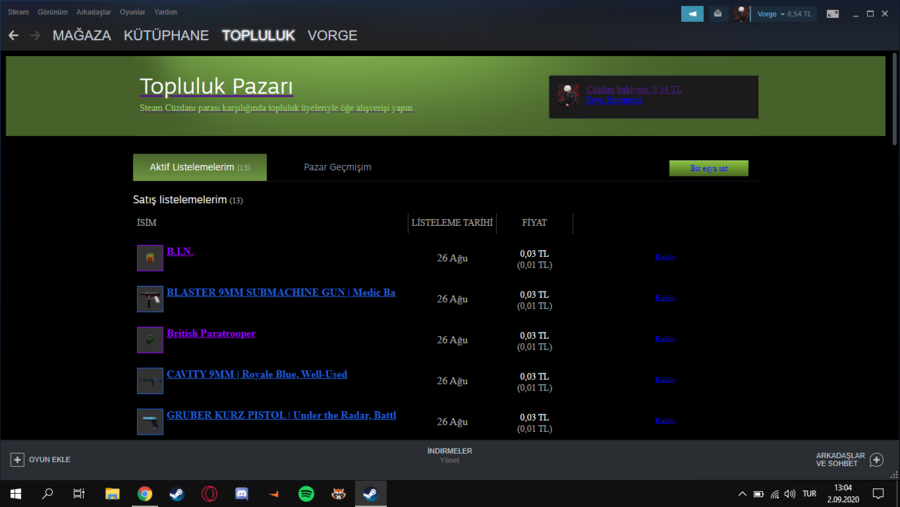Screen dimensions: 900x507
Task: Switch to Pazar Geçmişim tab
Action: 338,167
